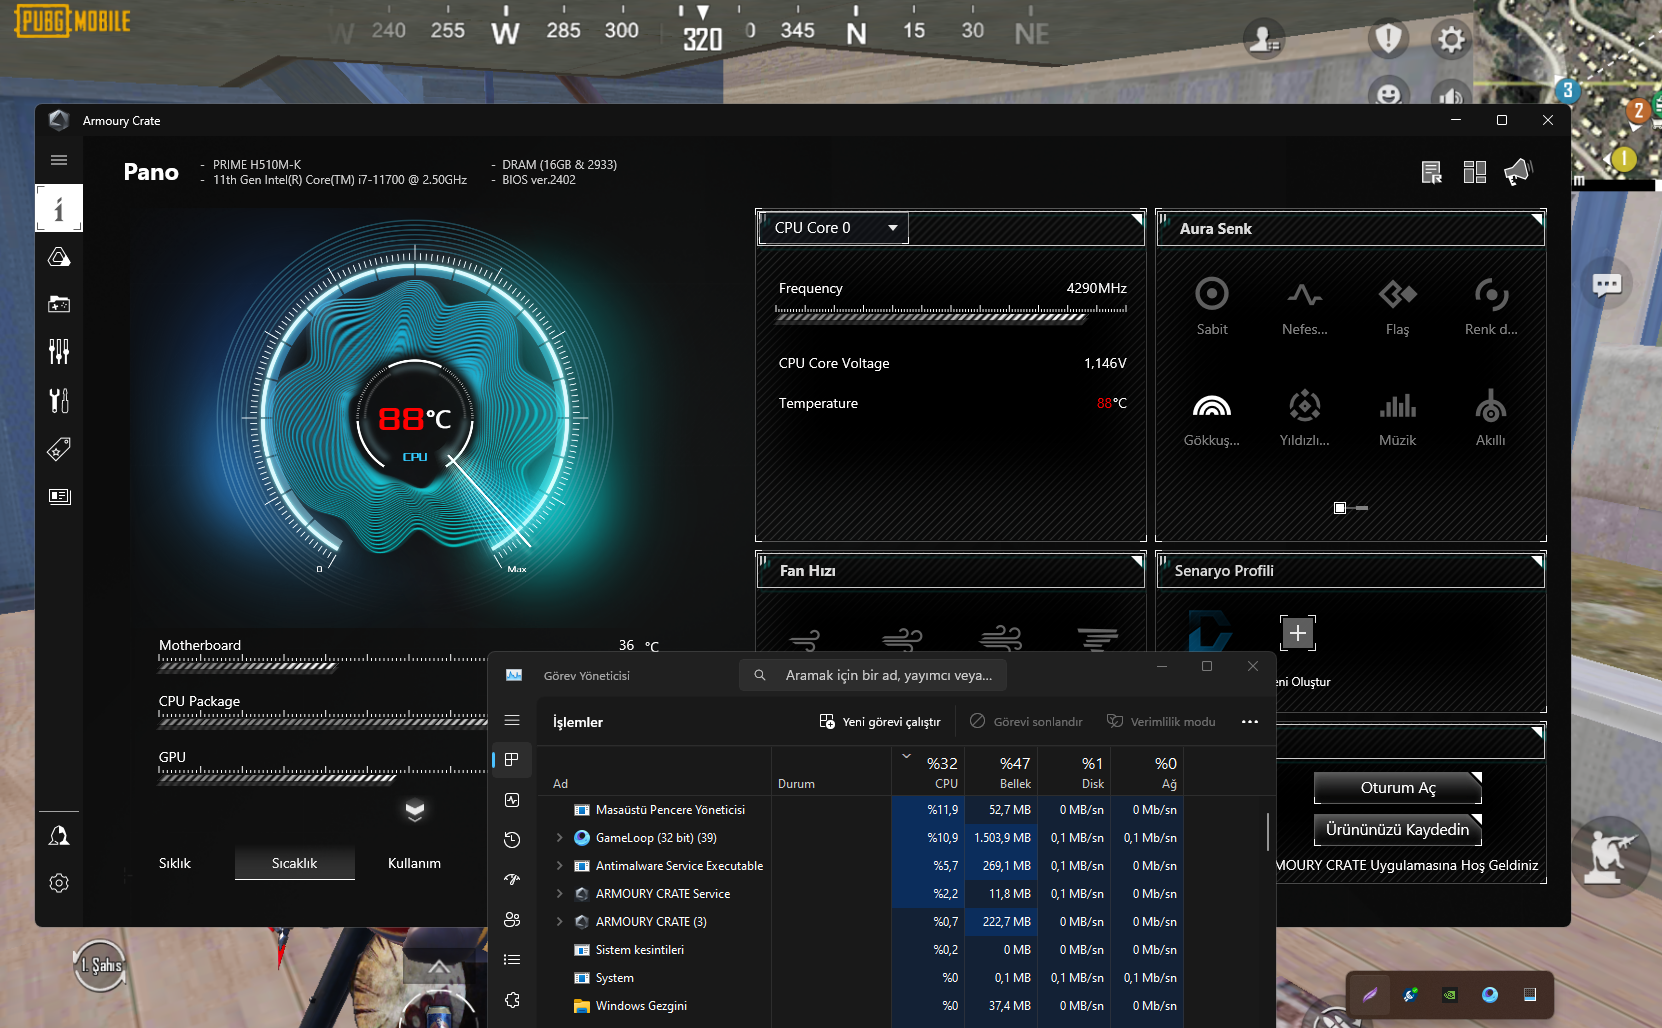The image size is (1662, 1028).
Task: Click the Task Manager performance graph icon
Action: [x=512, y=800]
